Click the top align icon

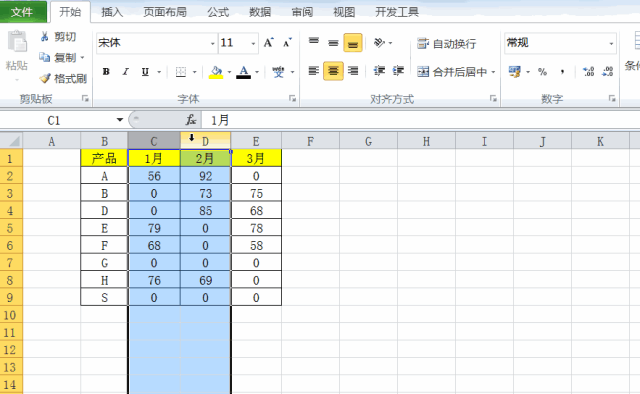[x=313, y=42]
